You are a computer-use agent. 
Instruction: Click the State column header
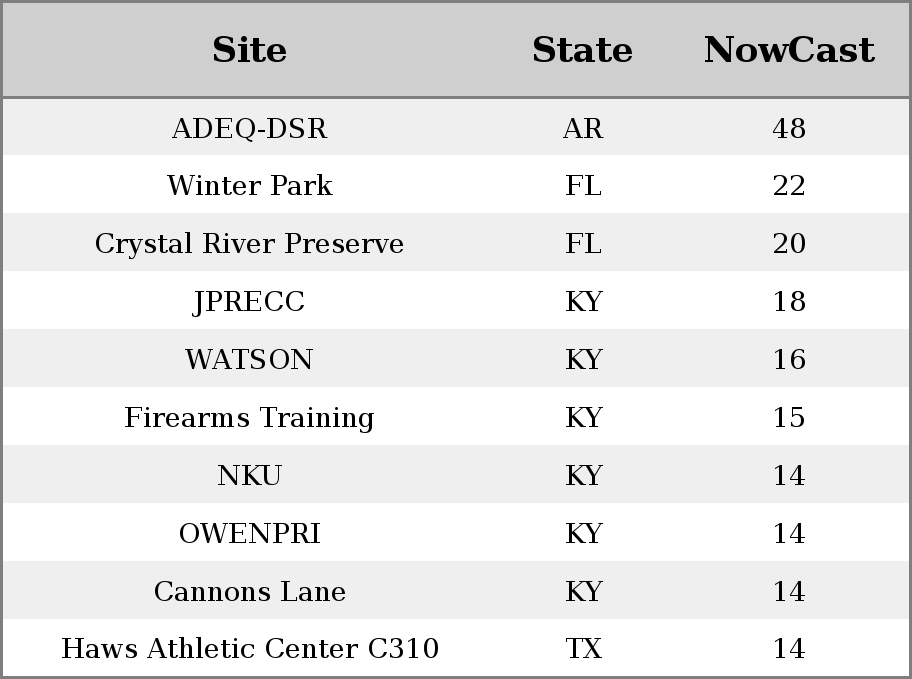click(x=582, y=50)
